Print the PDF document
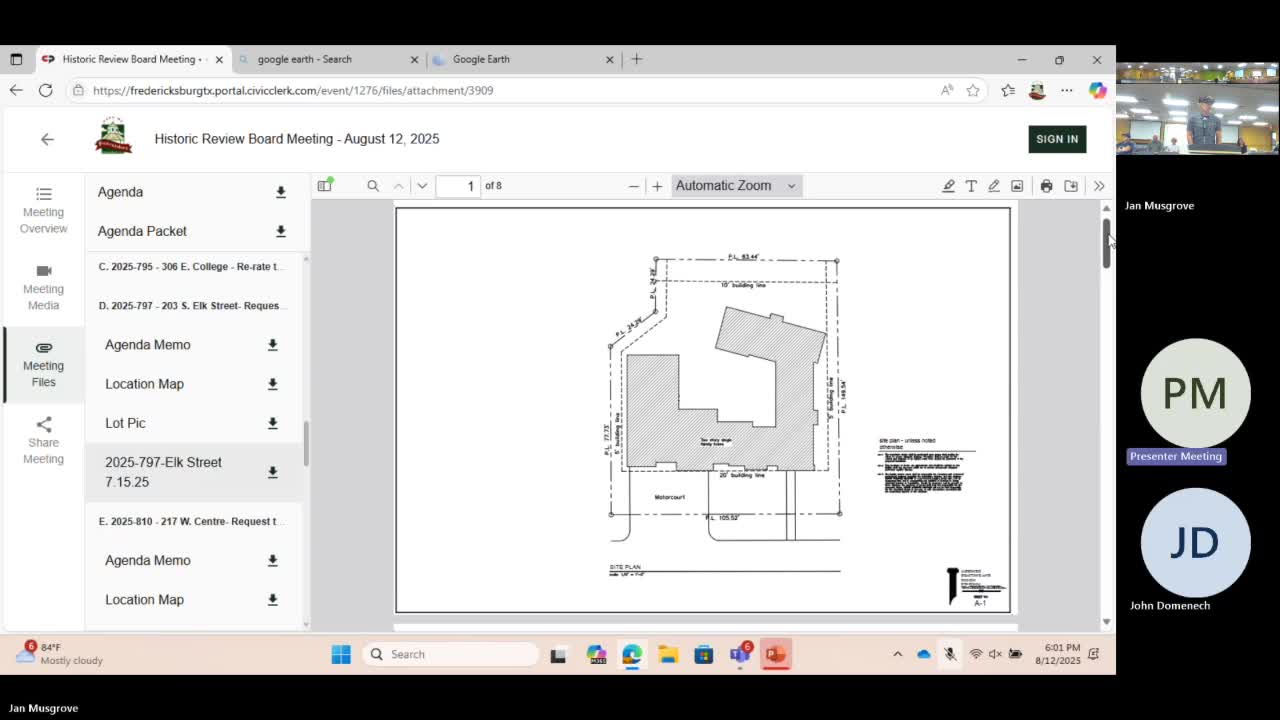Viewport: 1280px width, 720px height. coord(1046,186)
